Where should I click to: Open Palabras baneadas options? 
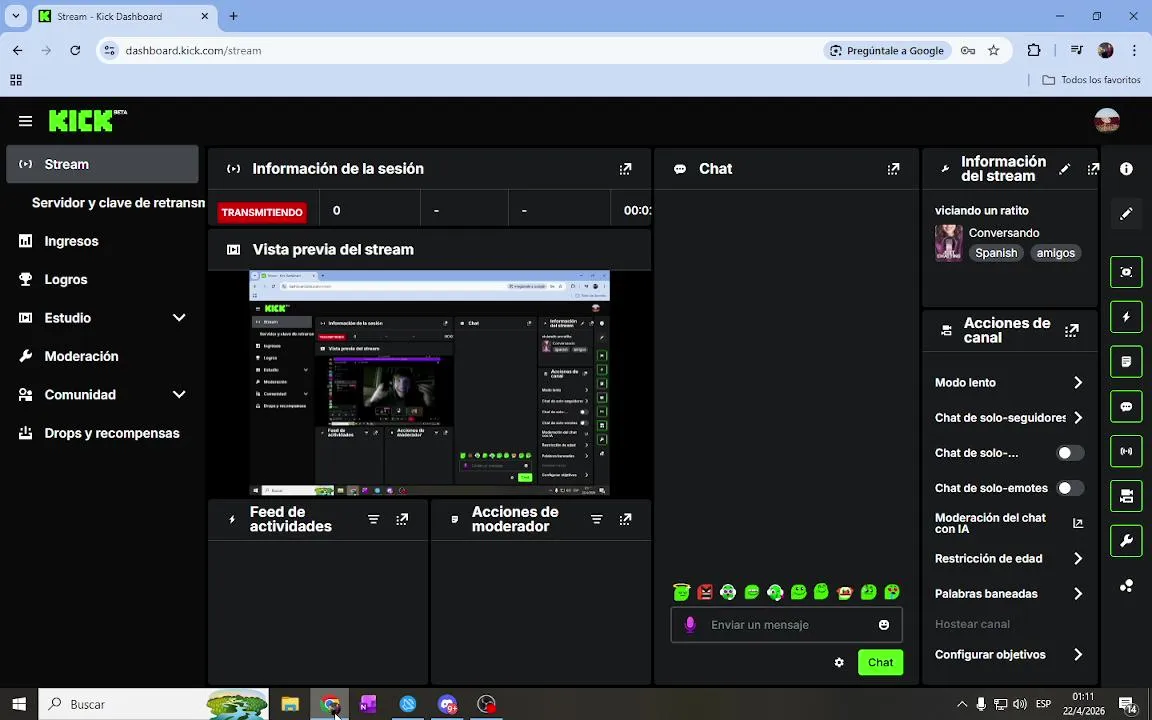1009,594
